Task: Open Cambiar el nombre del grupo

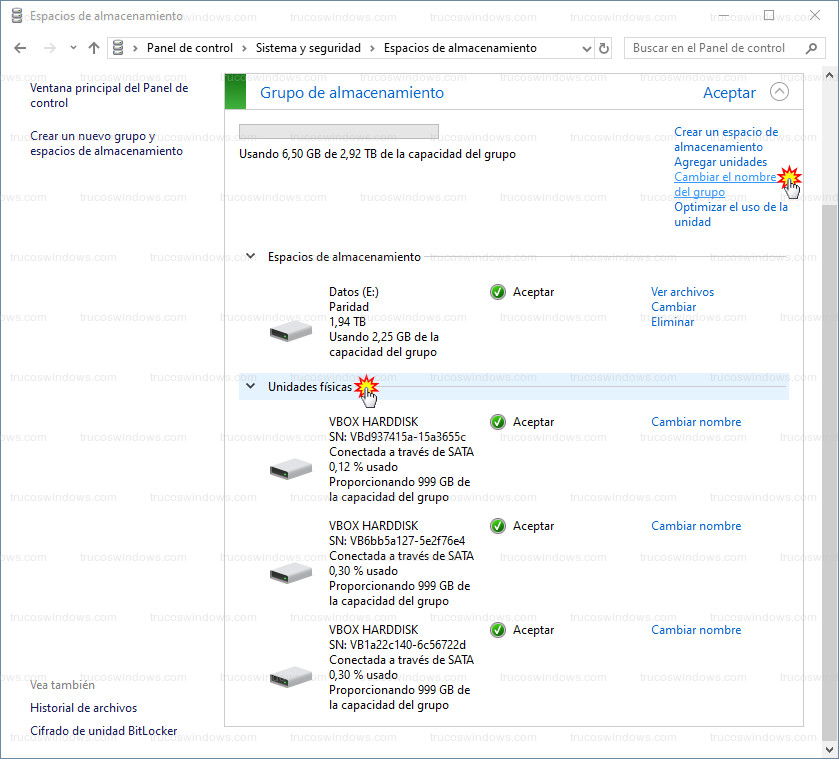Action: coord(724,184)
